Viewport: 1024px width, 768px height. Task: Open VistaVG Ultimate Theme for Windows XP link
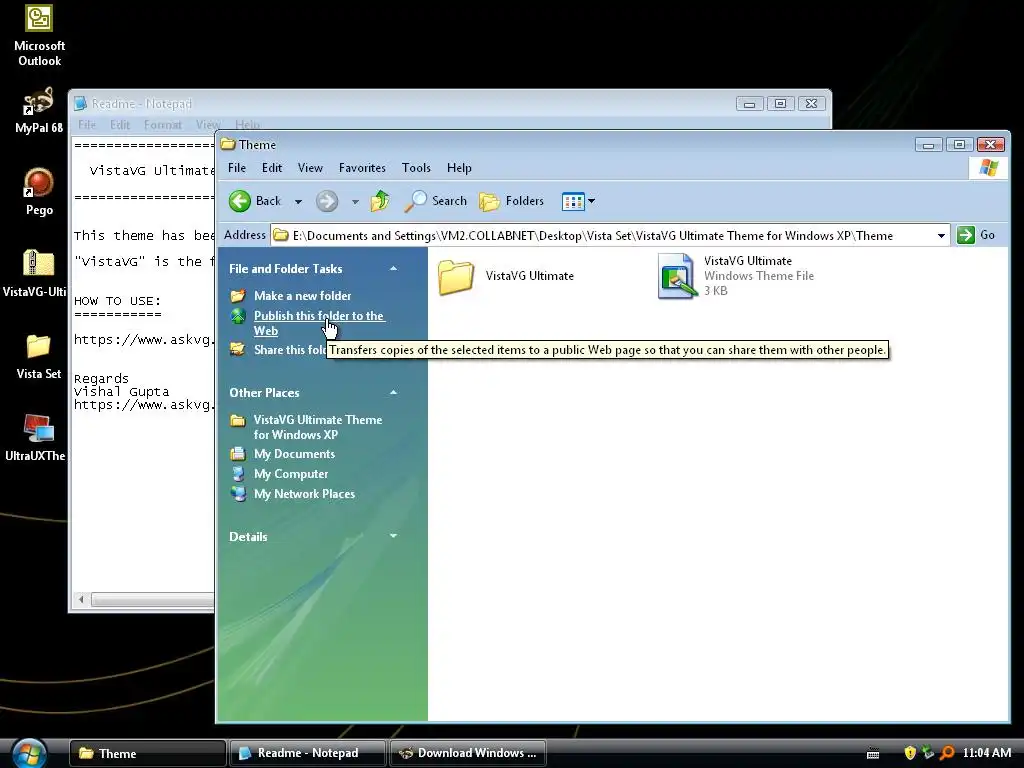318,427
